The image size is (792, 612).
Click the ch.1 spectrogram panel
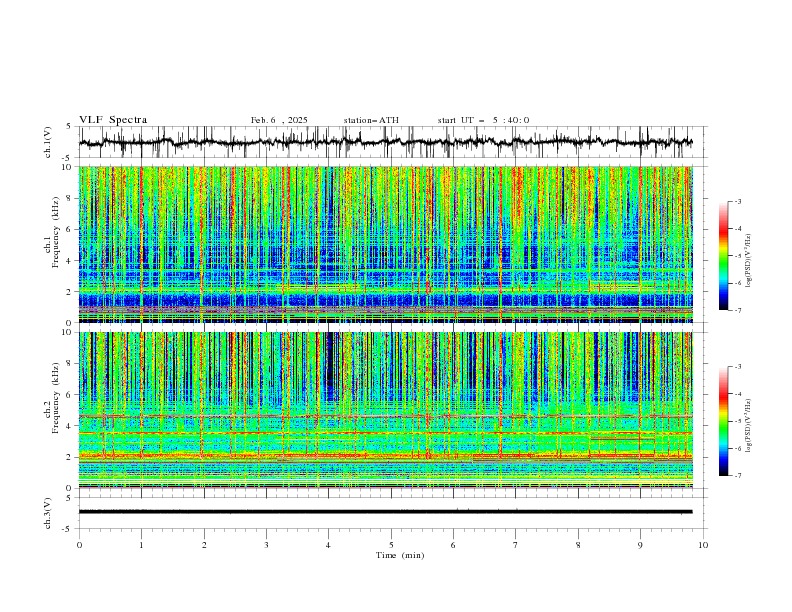point(386,244)
